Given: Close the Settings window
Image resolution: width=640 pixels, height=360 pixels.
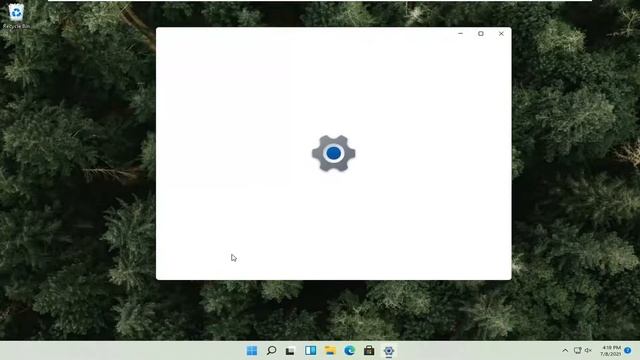Looking at the screenshot, I should pyautogui.click(x=501, y=33).
